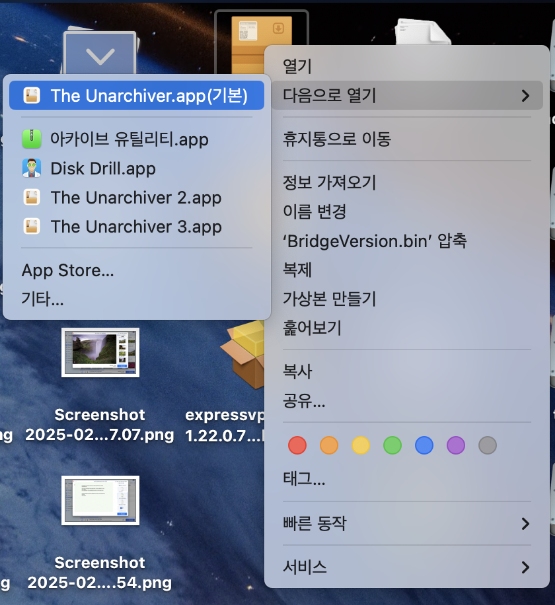
Task: Open with The Unarchiver.app default option
Action: 137,96
